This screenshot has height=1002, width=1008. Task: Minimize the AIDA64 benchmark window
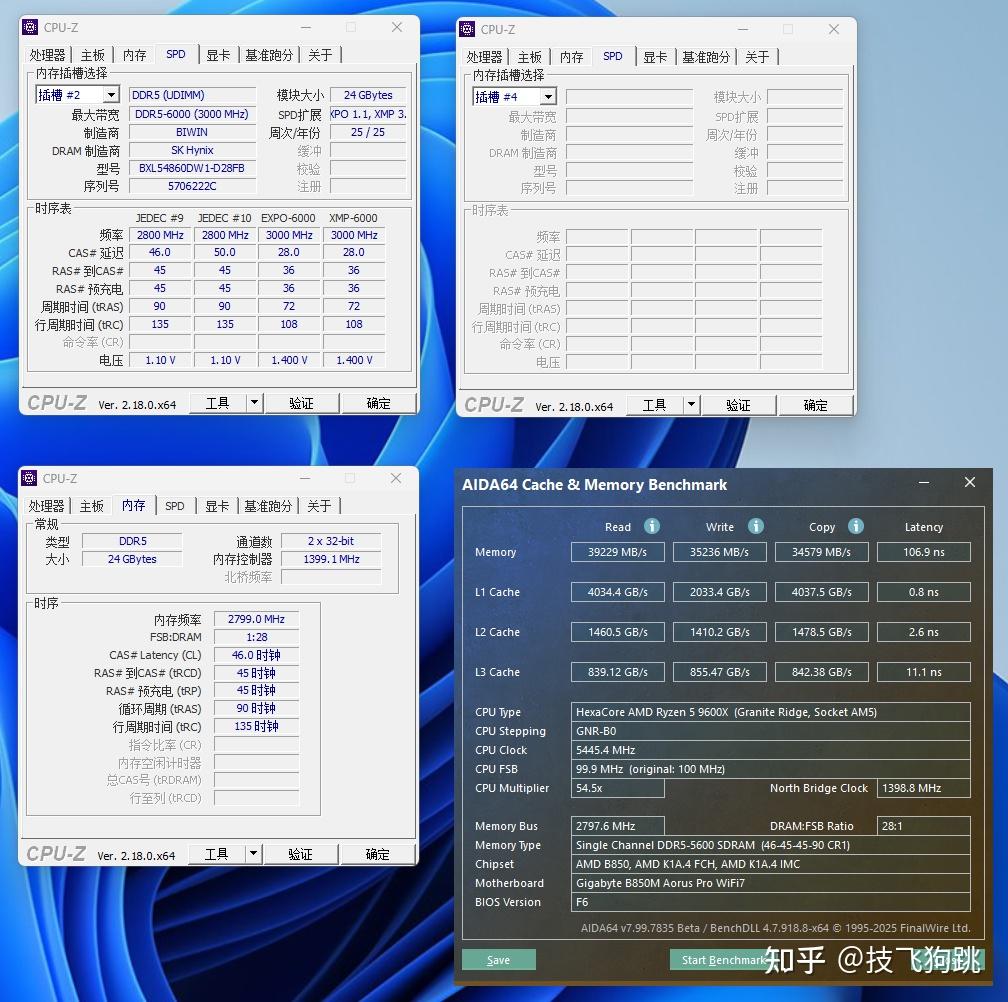[924, 483]
